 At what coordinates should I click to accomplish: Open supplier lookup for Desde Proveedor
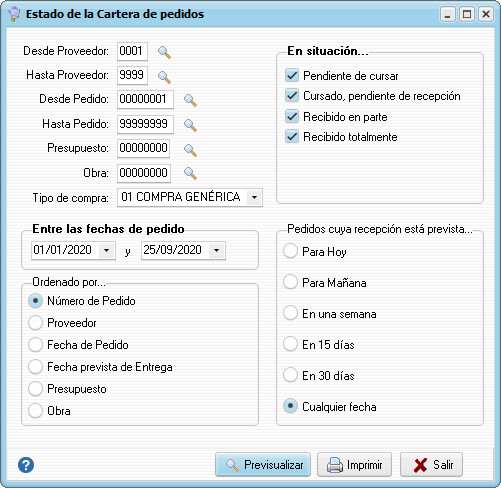click(164, 52)
